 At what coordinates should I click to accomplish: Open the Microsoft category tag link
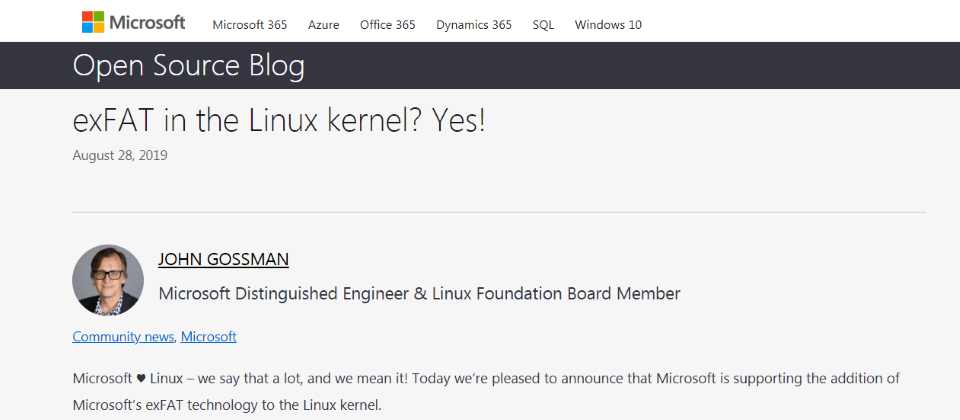tap(209, 337)
